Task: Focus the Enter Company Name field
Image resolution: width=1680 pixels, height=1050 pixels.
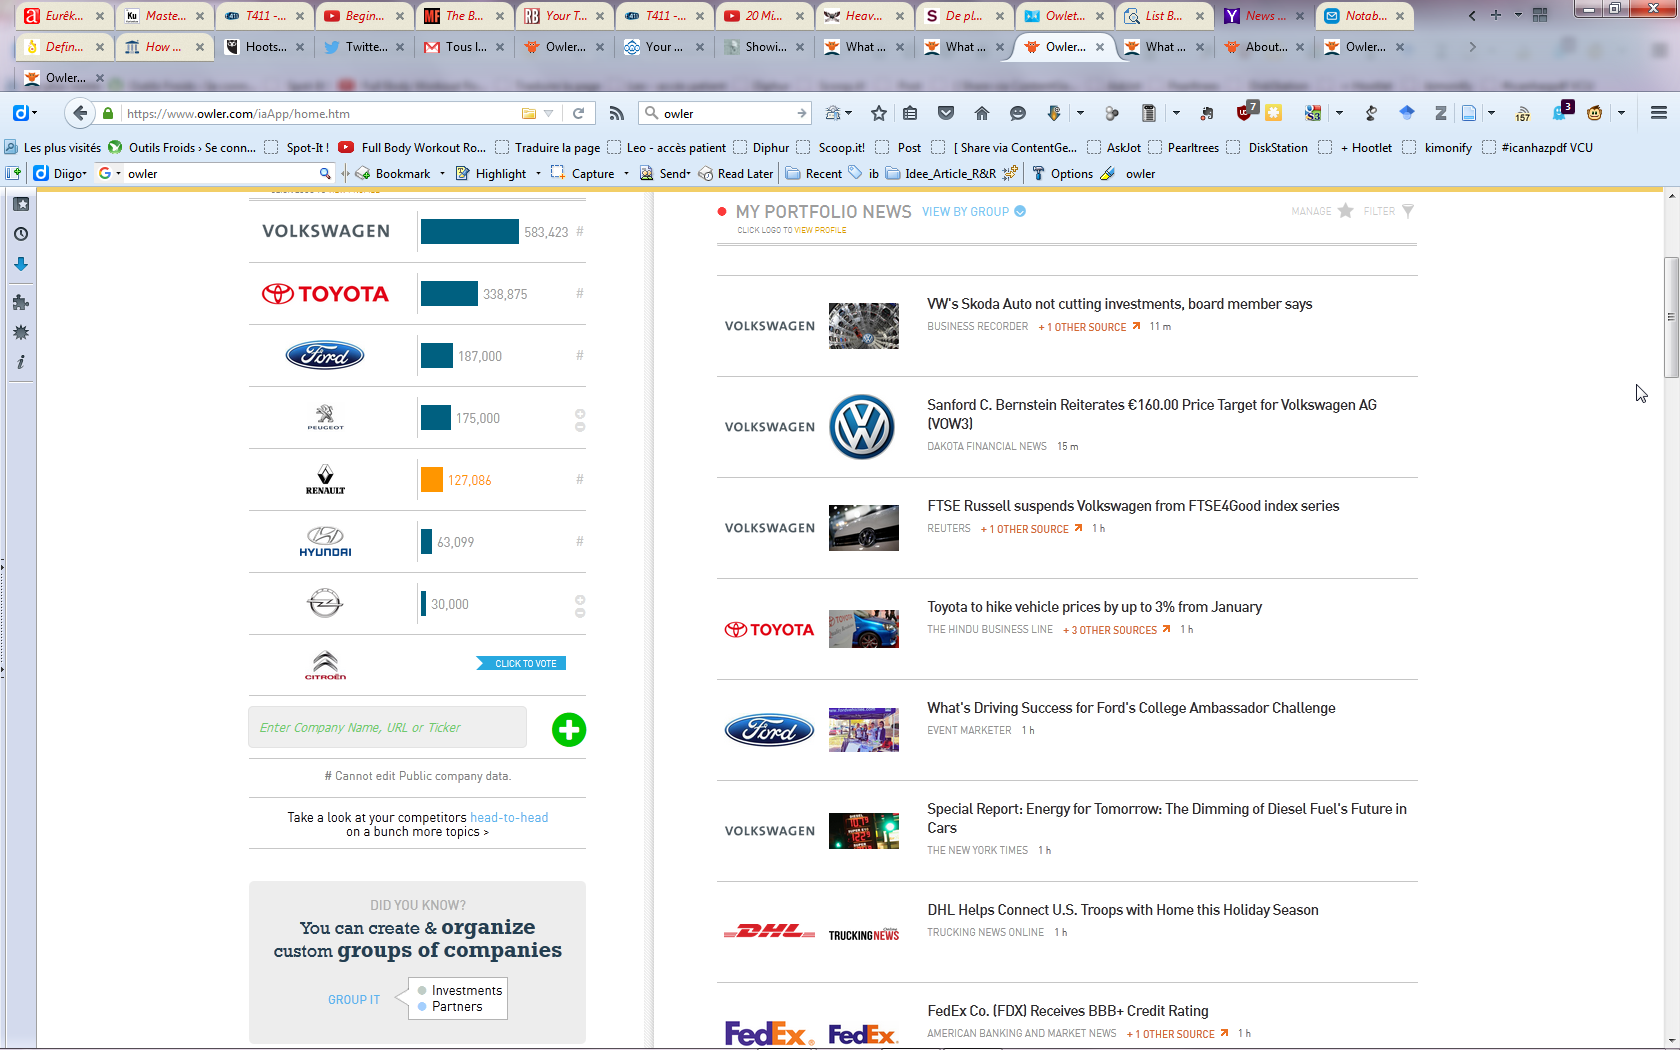Action: pos(387,727)
